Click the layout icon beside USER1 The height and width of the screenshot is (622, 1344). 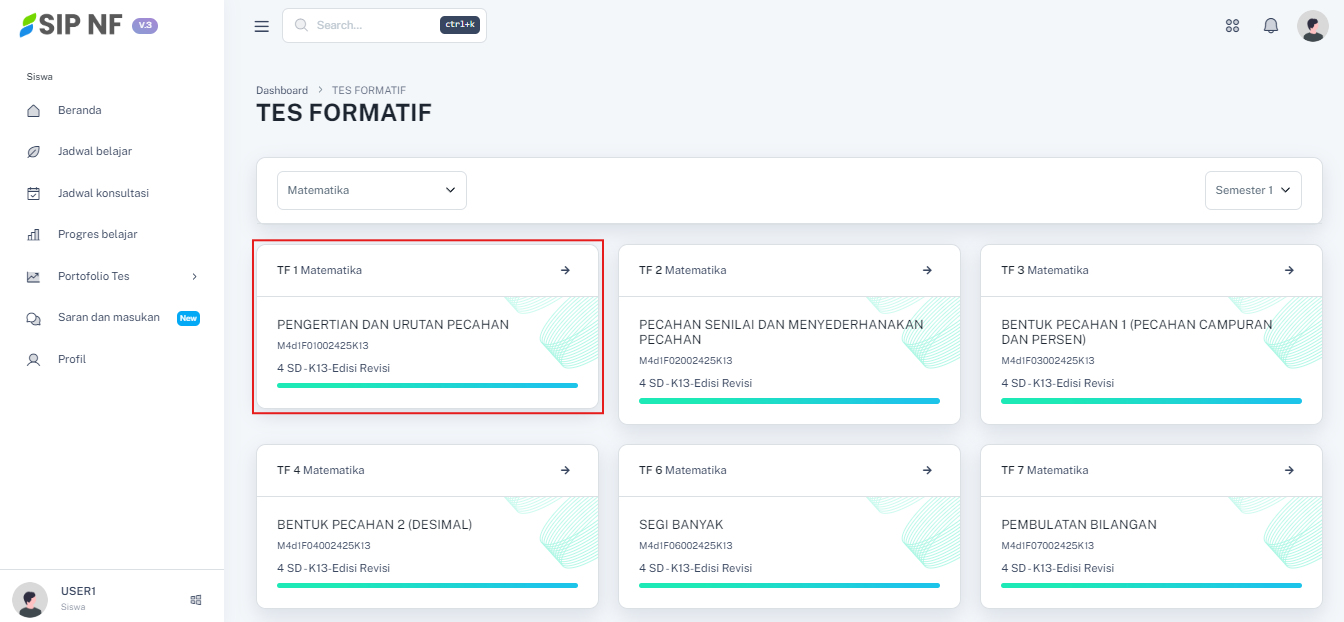click(x=196, y=600)
